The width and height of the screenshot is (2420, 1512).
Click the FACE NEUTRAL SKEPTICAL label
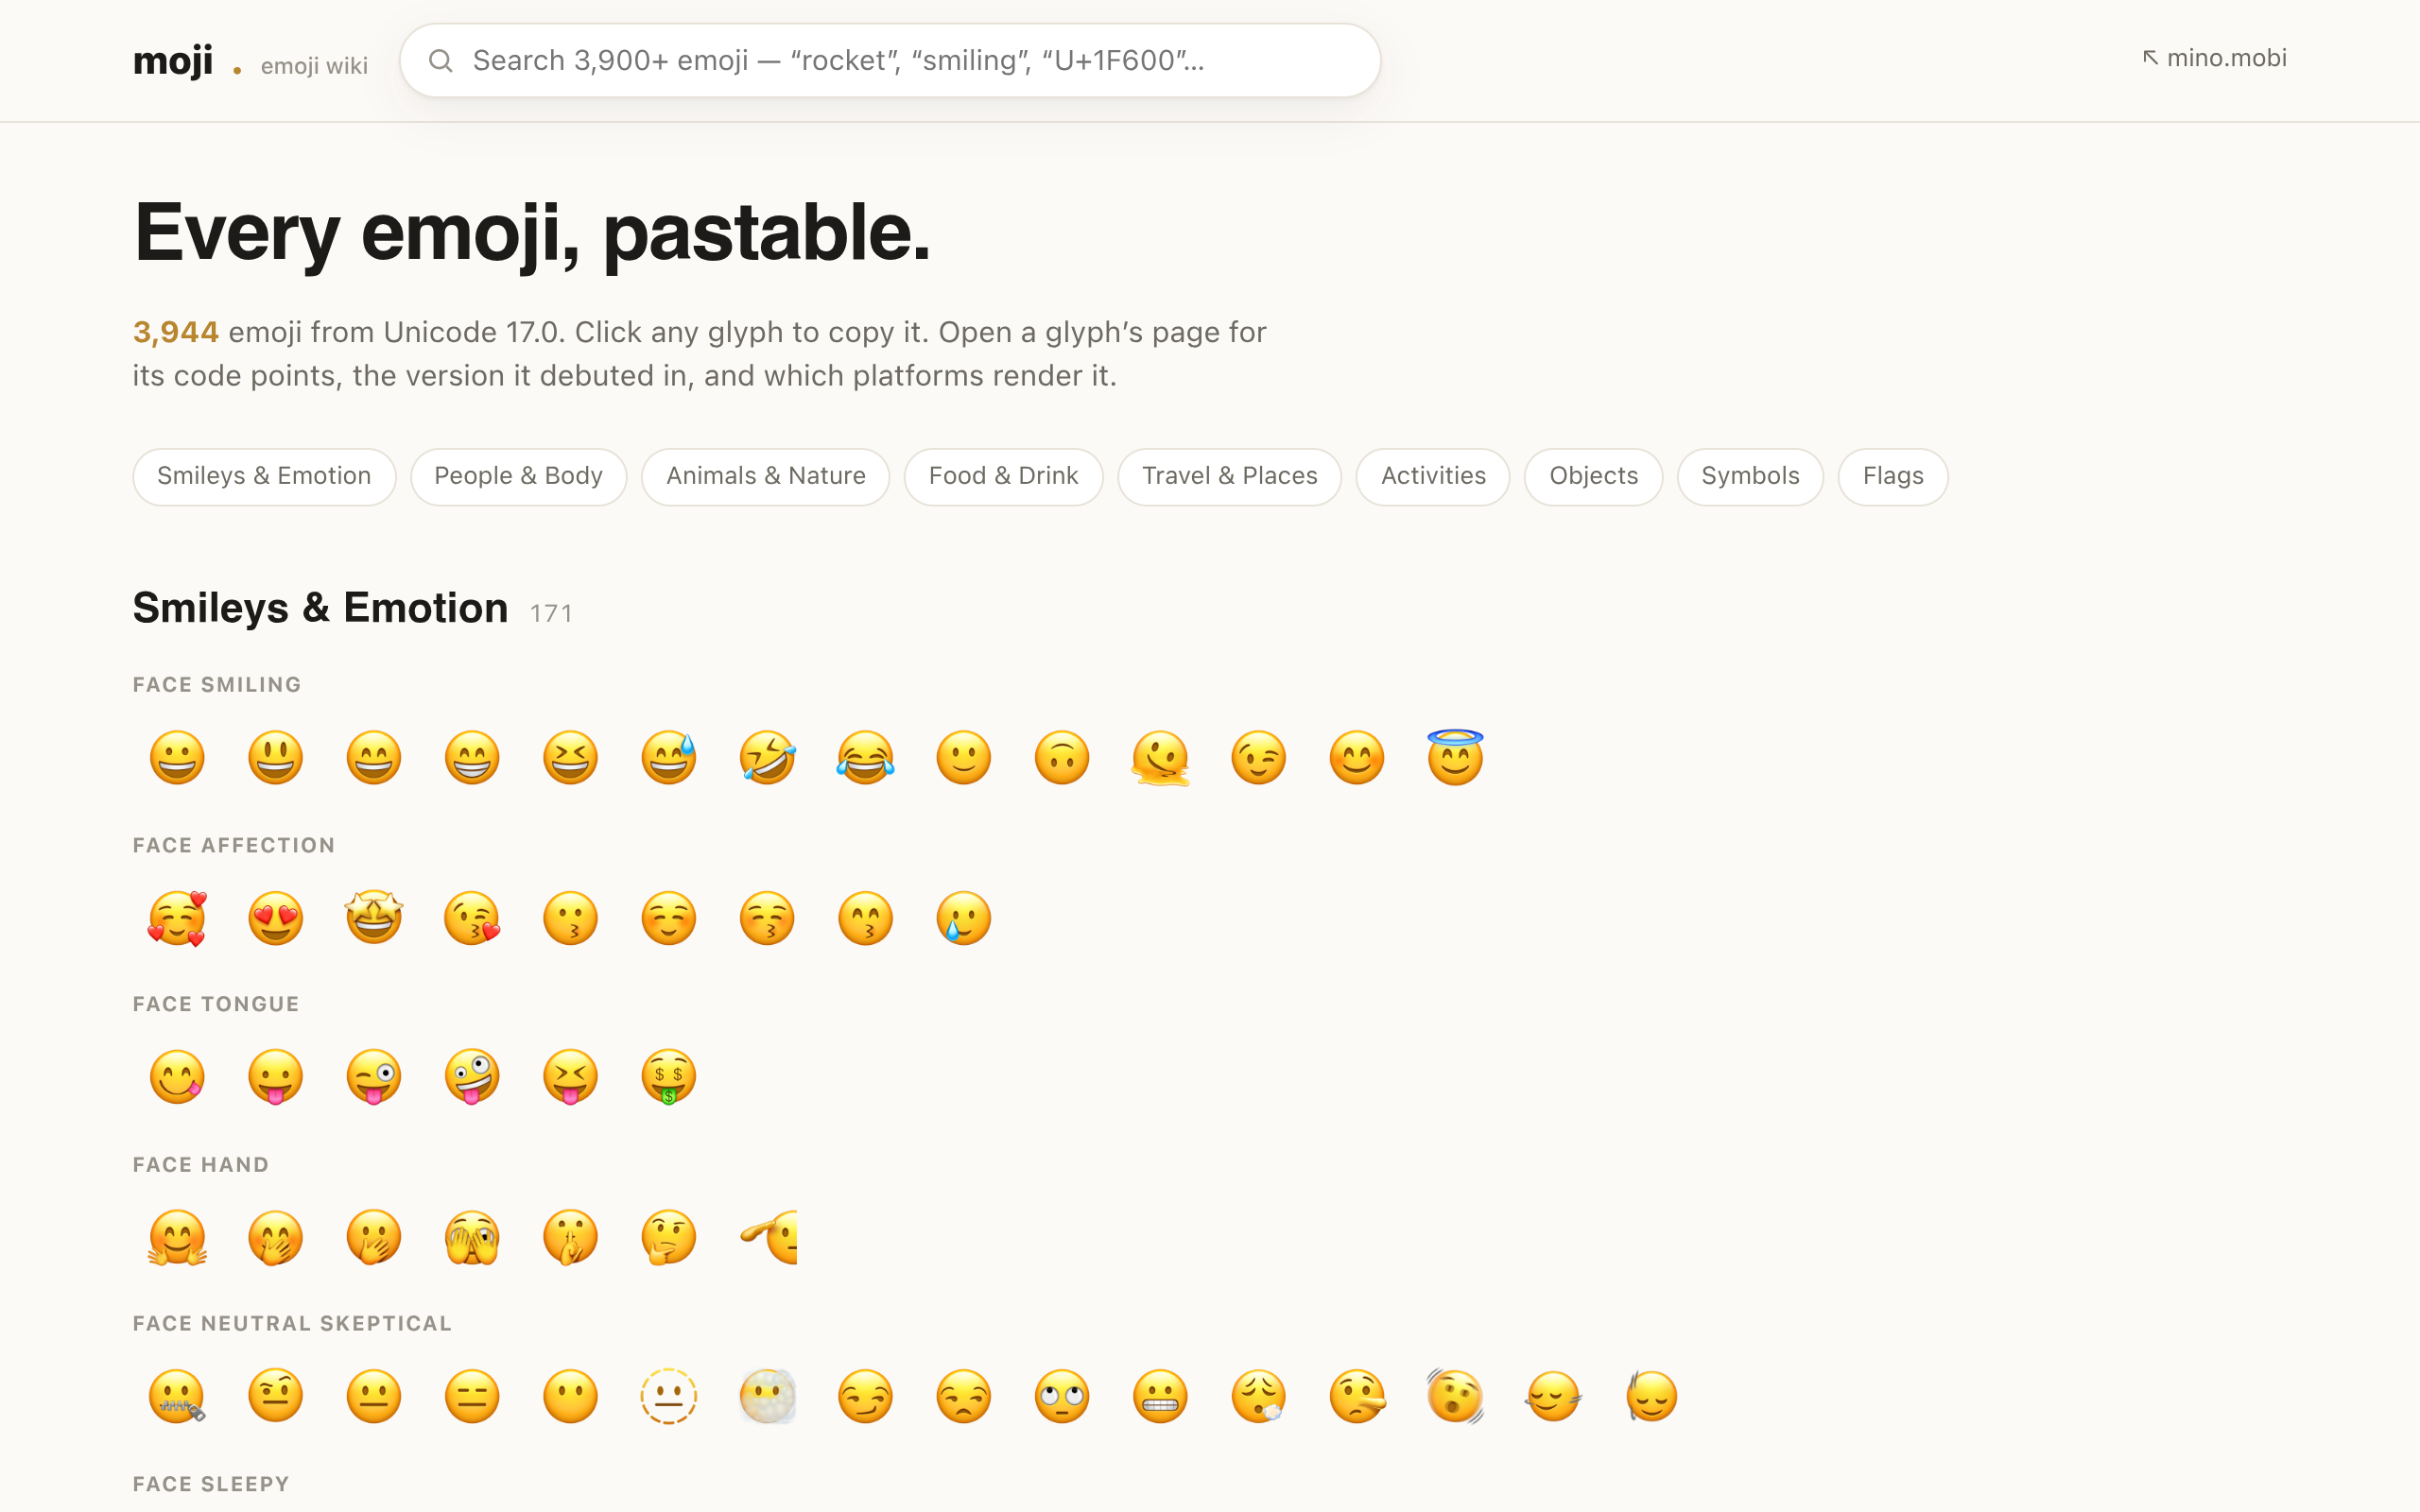click(x=292, y=1323)
